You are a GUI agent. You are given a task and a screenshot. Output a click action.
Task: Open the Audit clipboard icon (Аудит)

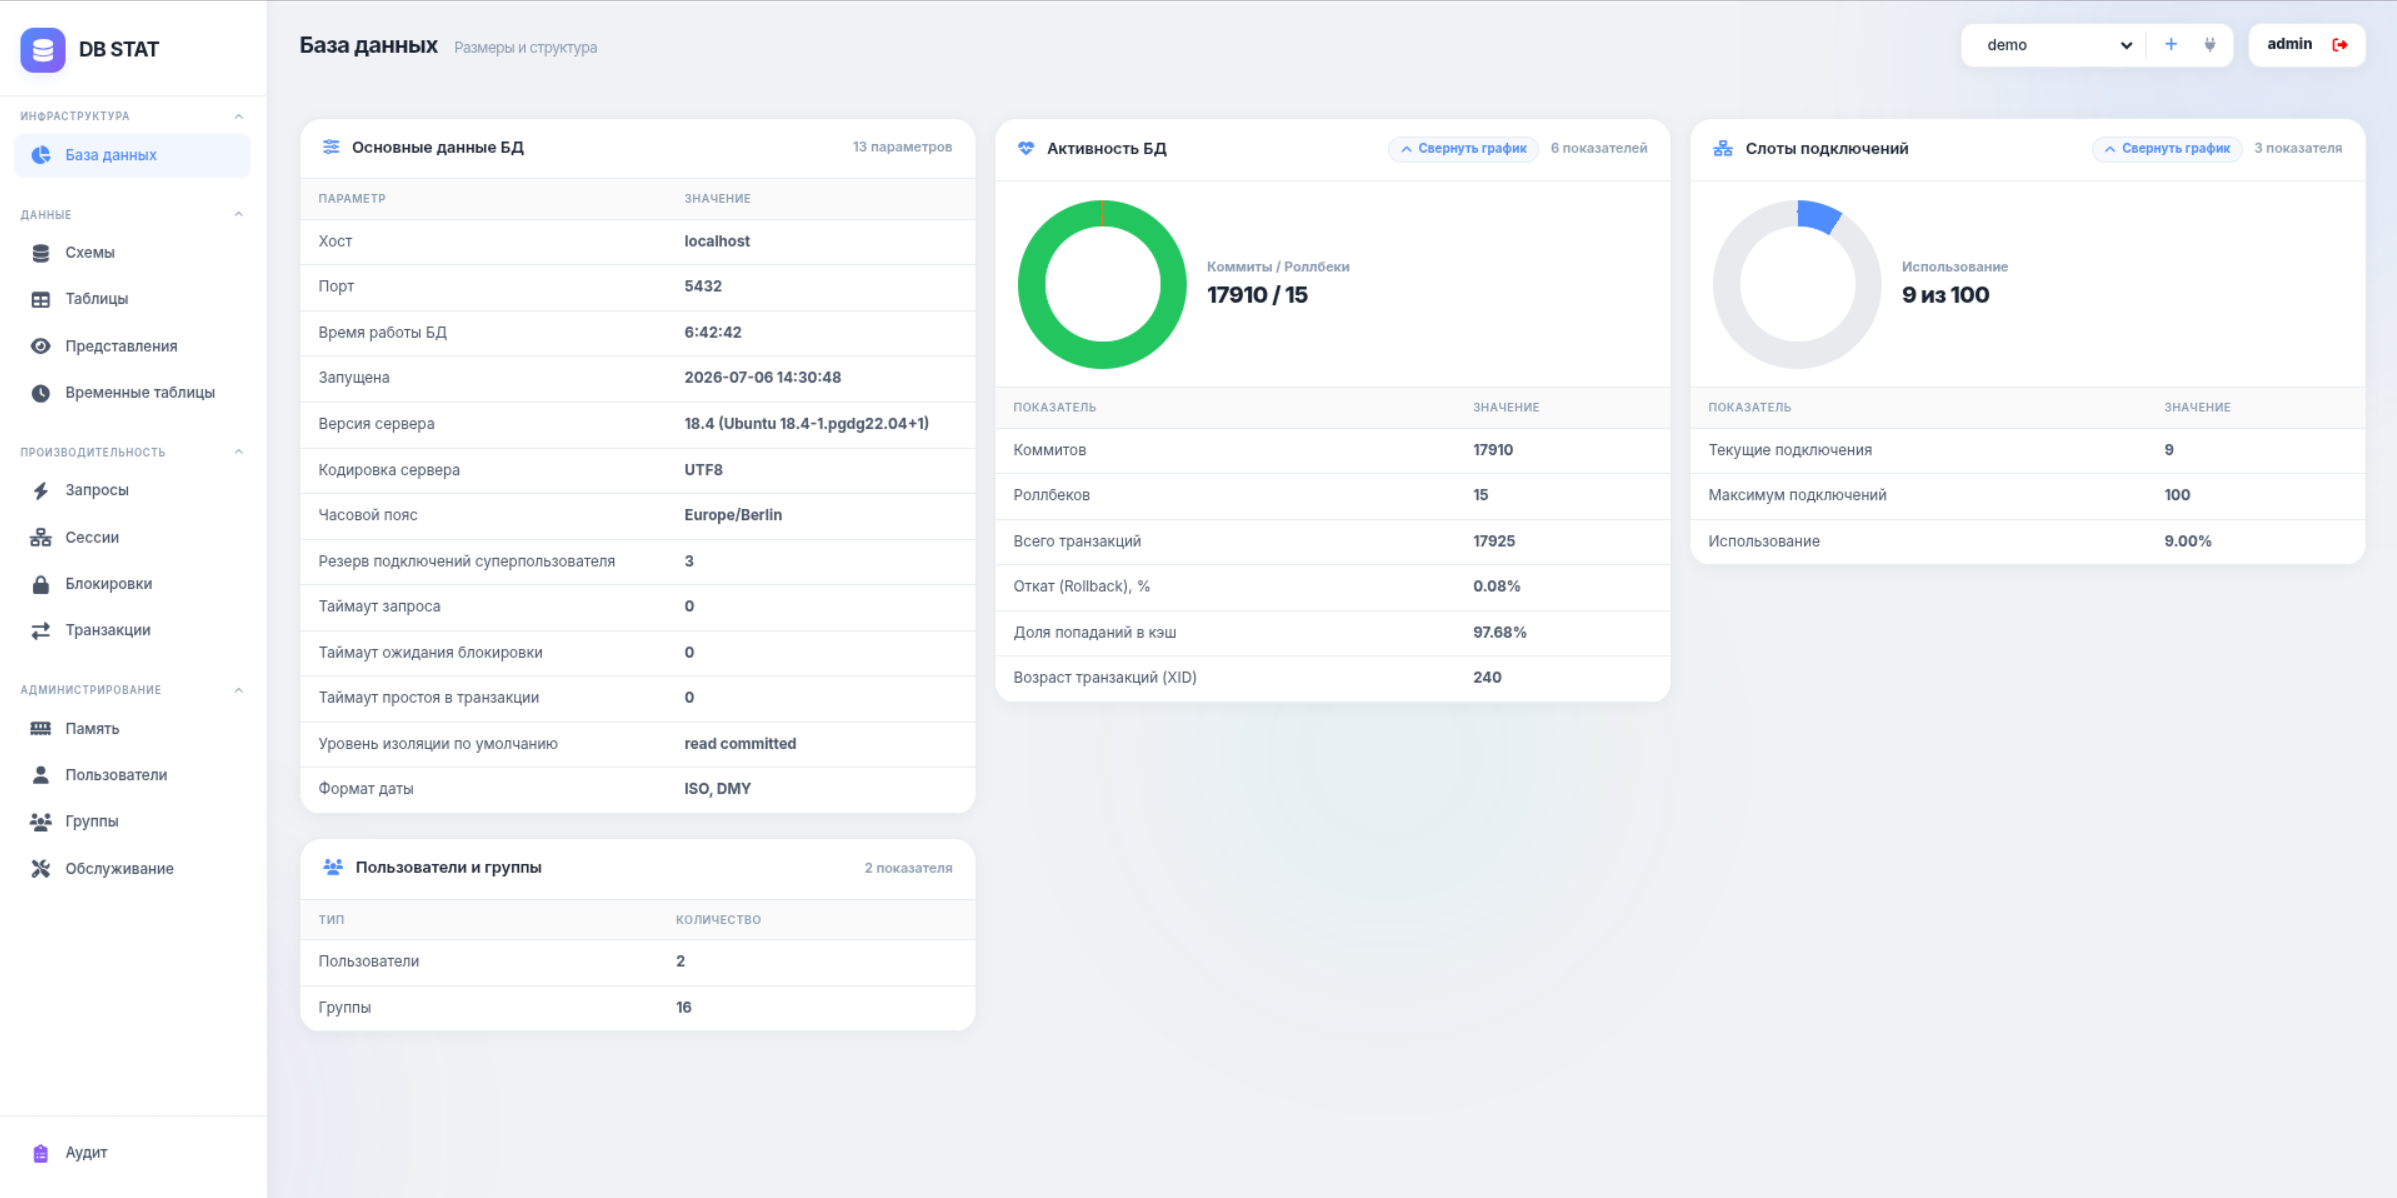[x=40, y=1153]
